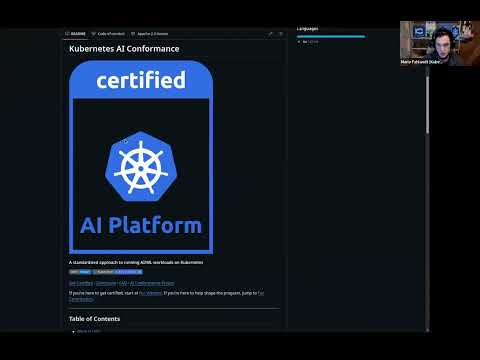480x360 pixels.
Task: Click the Languages usage bar
Action: click(331, 36)
